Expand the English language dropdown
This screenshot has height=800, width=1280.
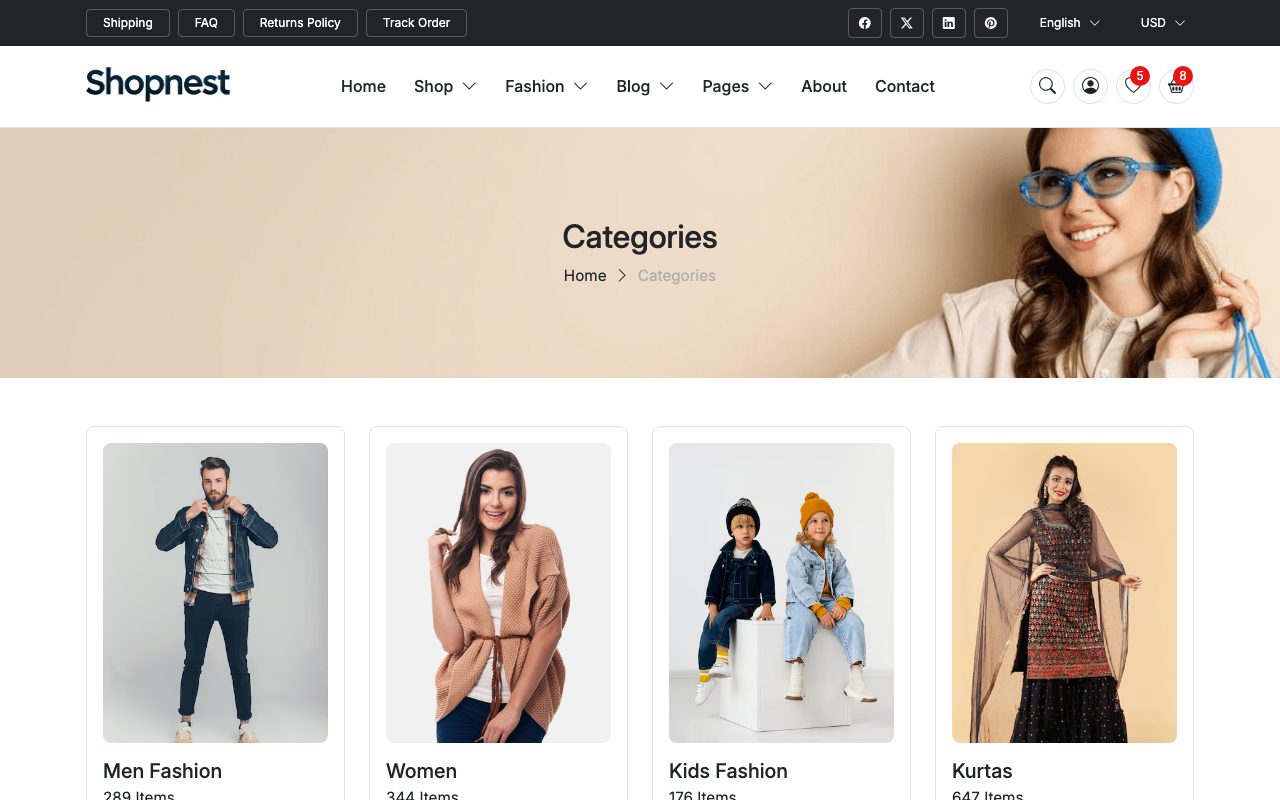click(x=1069, y=23)
